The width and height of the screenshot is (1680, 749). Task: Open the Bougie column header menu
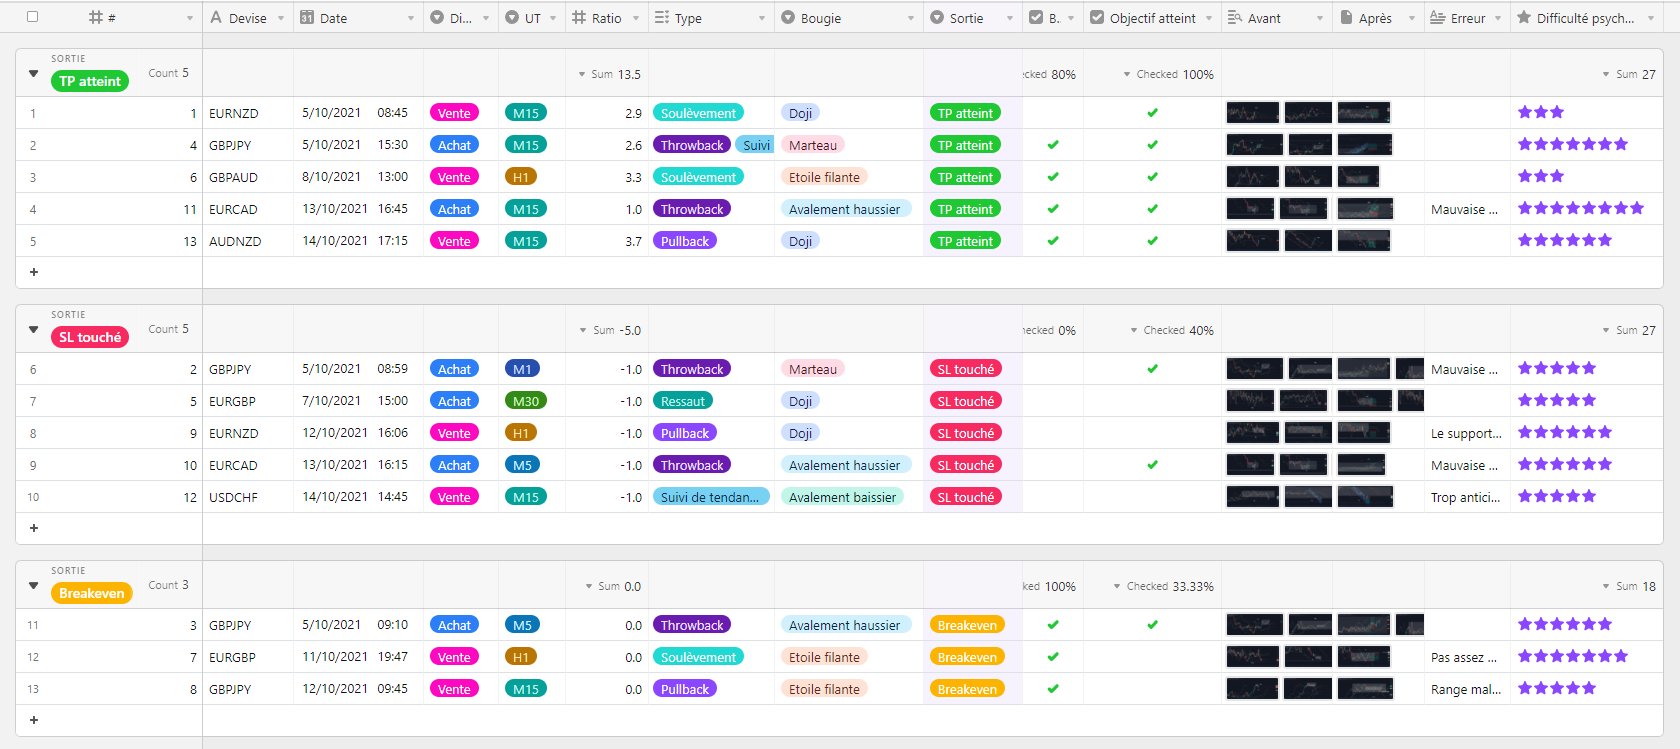click(x=910, y=18)
